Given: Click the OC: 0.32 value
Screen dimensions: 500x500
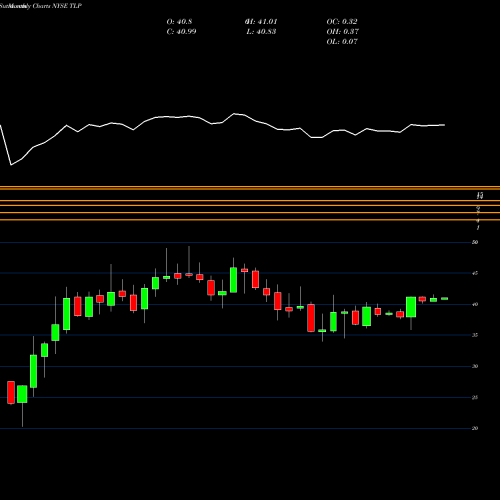Looking at the screenshot, I should (x=342, y=22).
